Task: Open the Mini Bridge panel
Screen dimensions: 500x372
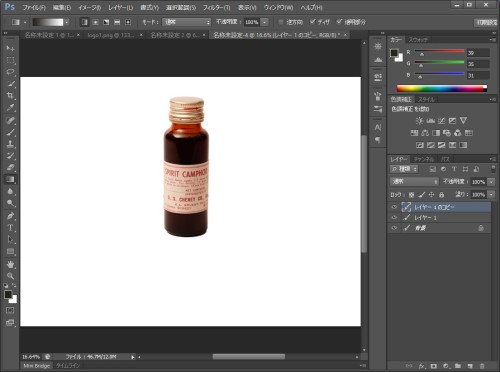Action: 36,366
